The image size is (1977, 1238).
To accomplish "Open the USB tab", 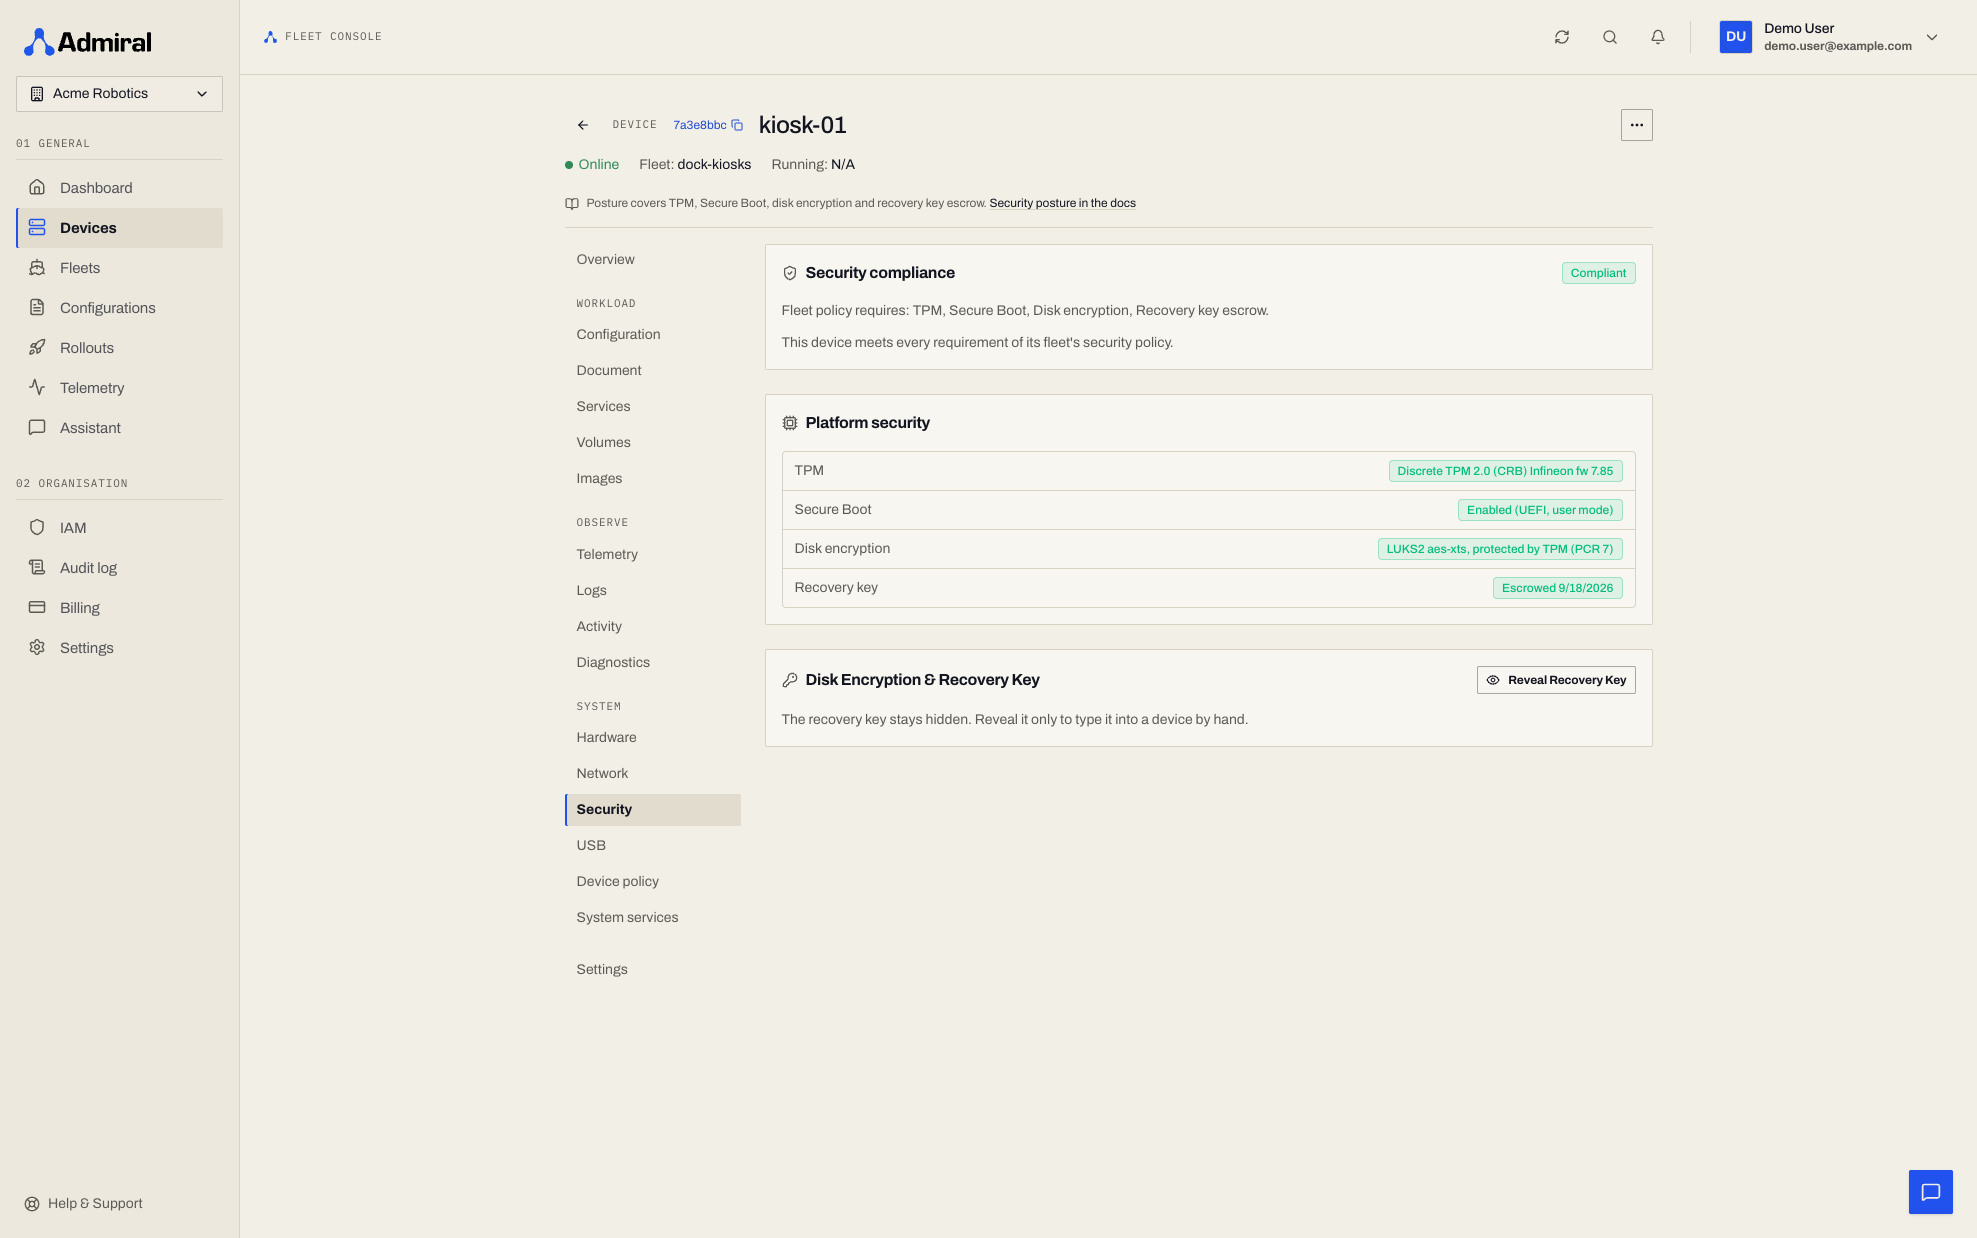I will [652, 846].
